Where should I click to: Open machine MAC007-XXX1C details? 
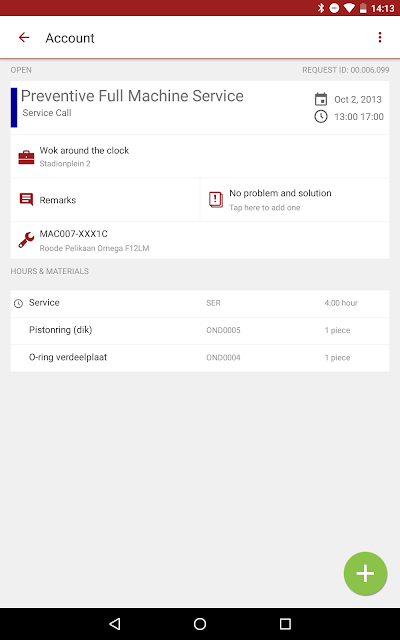pyautogui.click(x=200, y=240)
